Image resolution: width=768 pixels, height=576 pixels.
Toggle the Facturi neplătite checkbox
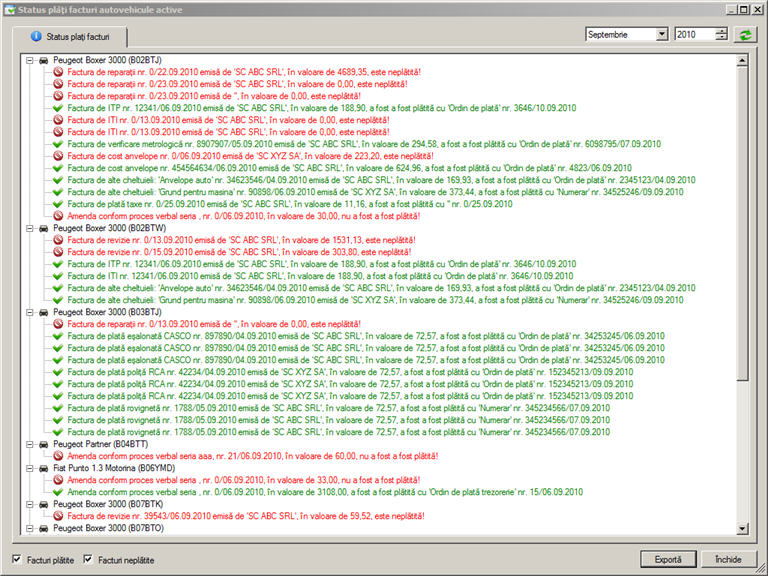[x=88, y=559]
